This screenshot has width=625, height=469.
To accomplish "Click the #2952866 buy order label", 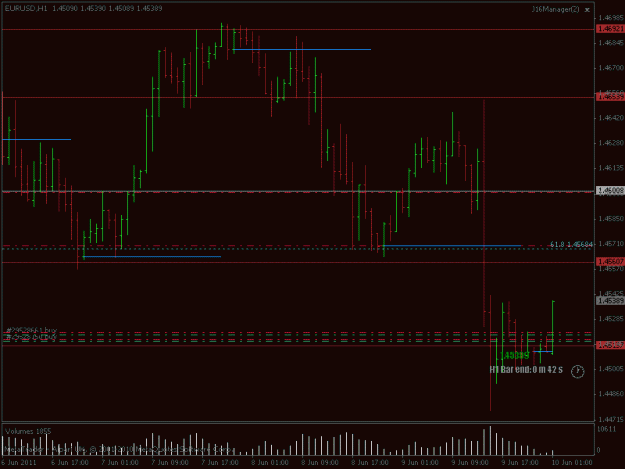I will (x=31, y=330).
